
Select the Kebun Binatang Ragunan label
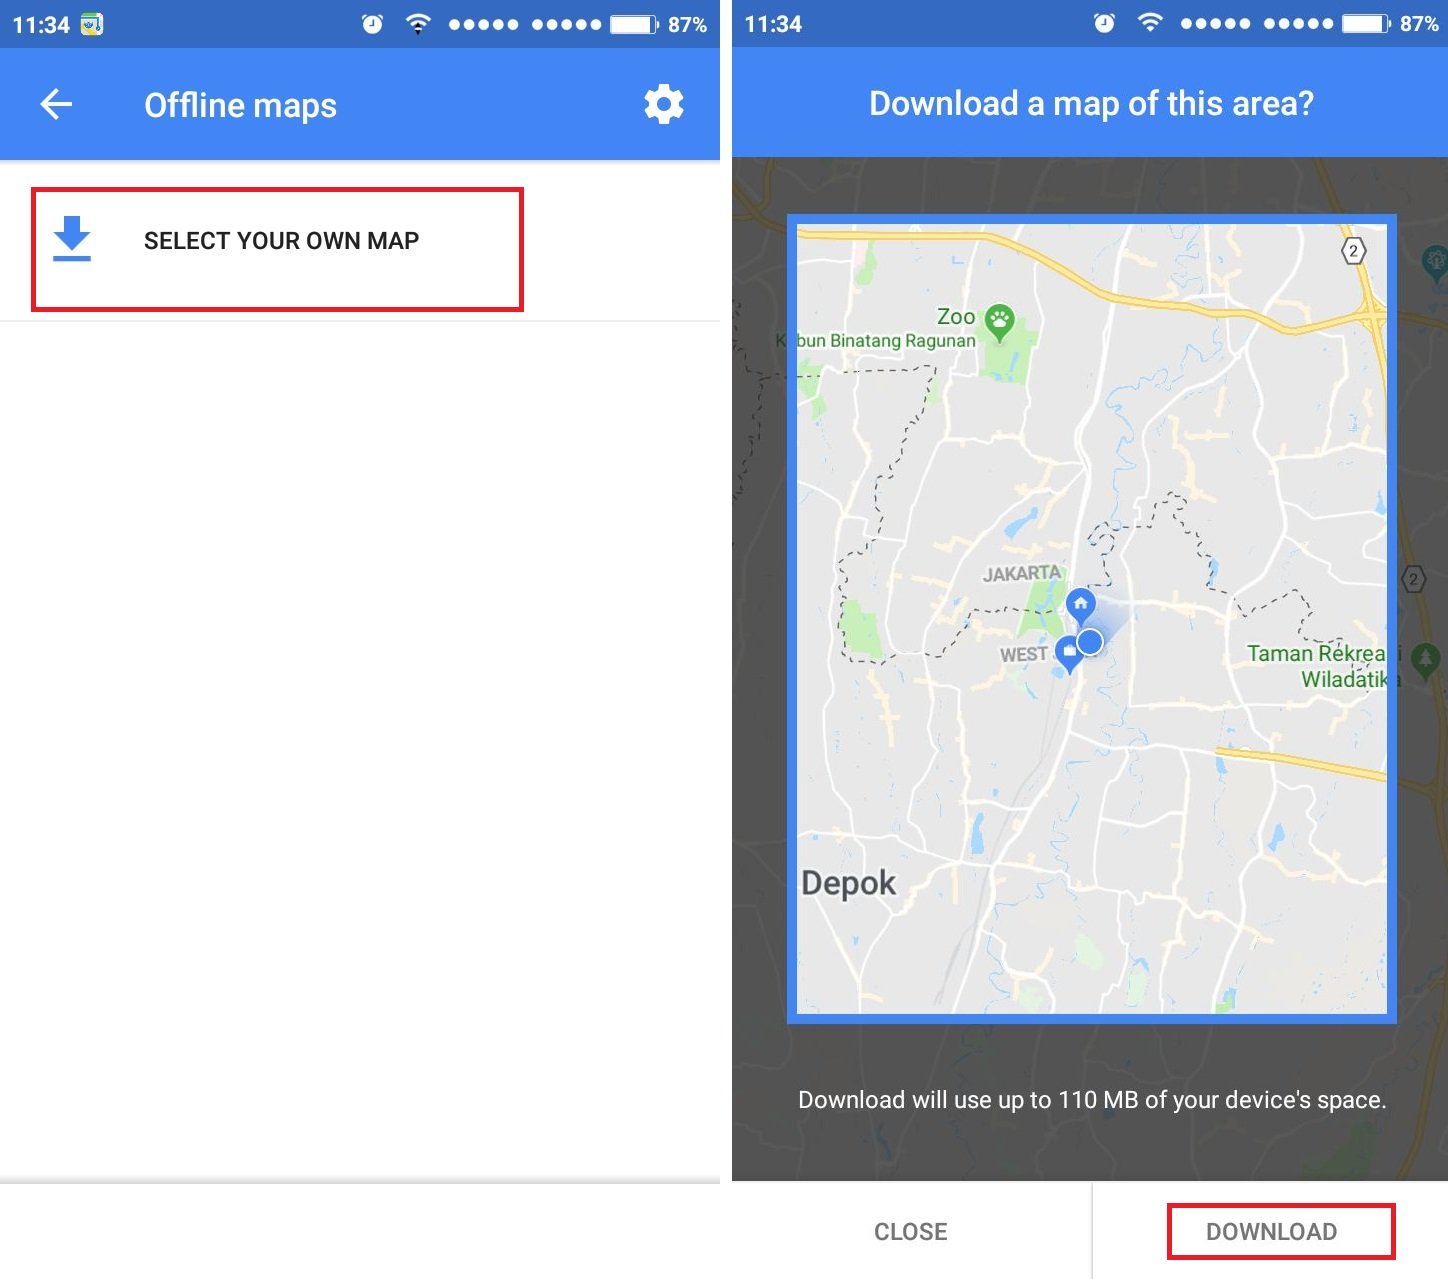tap(876, 341)
